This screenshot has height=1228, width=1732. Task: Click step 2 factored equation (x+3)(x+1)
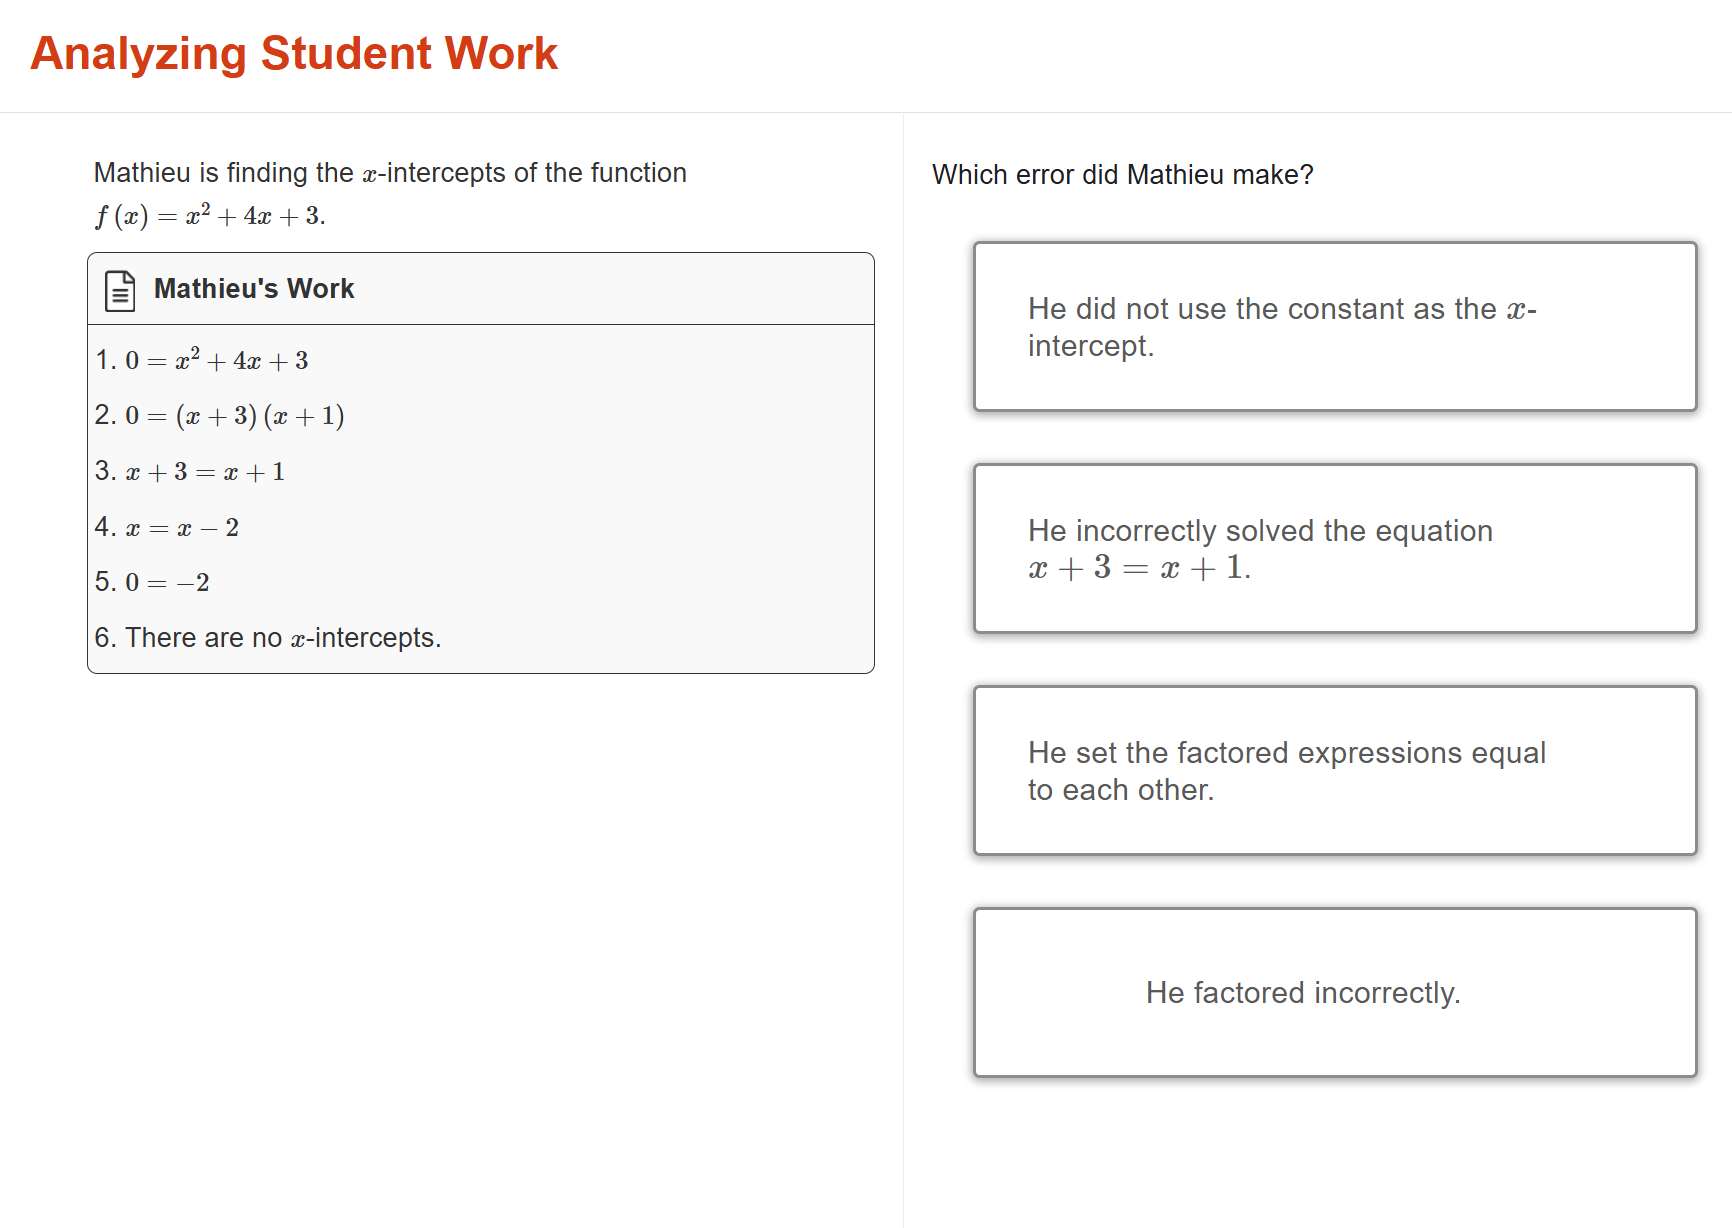point(220,415)
